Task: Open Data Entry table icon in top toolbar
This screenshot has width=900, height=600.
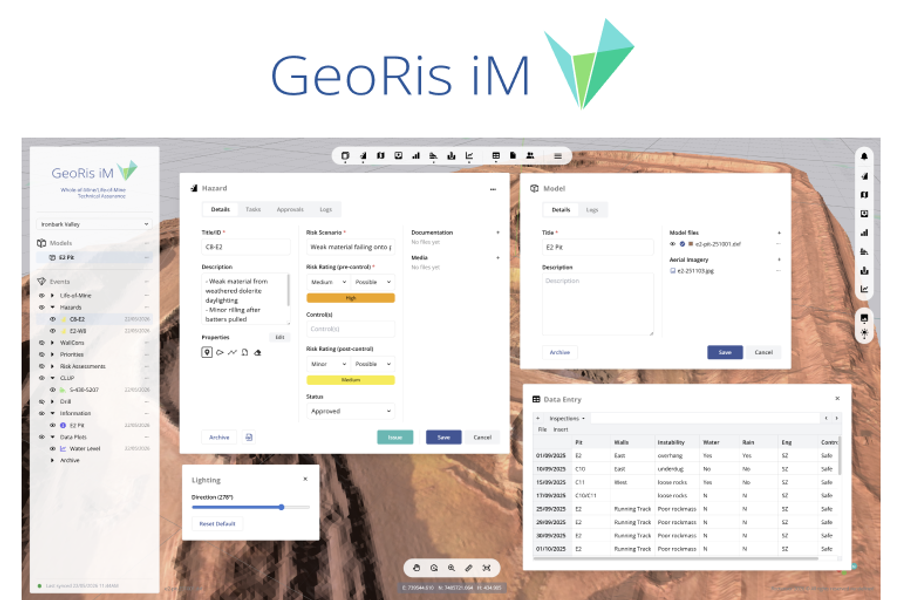Action: 496,156
